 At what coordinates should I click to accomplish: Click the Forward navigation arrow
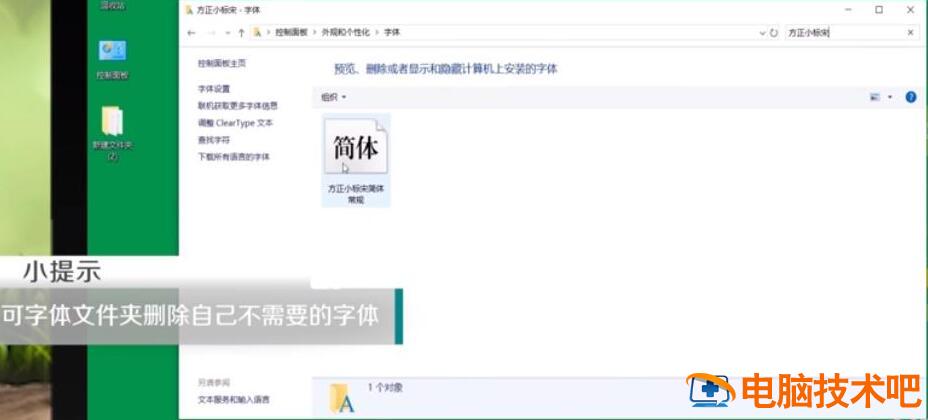tap(211, 33)
